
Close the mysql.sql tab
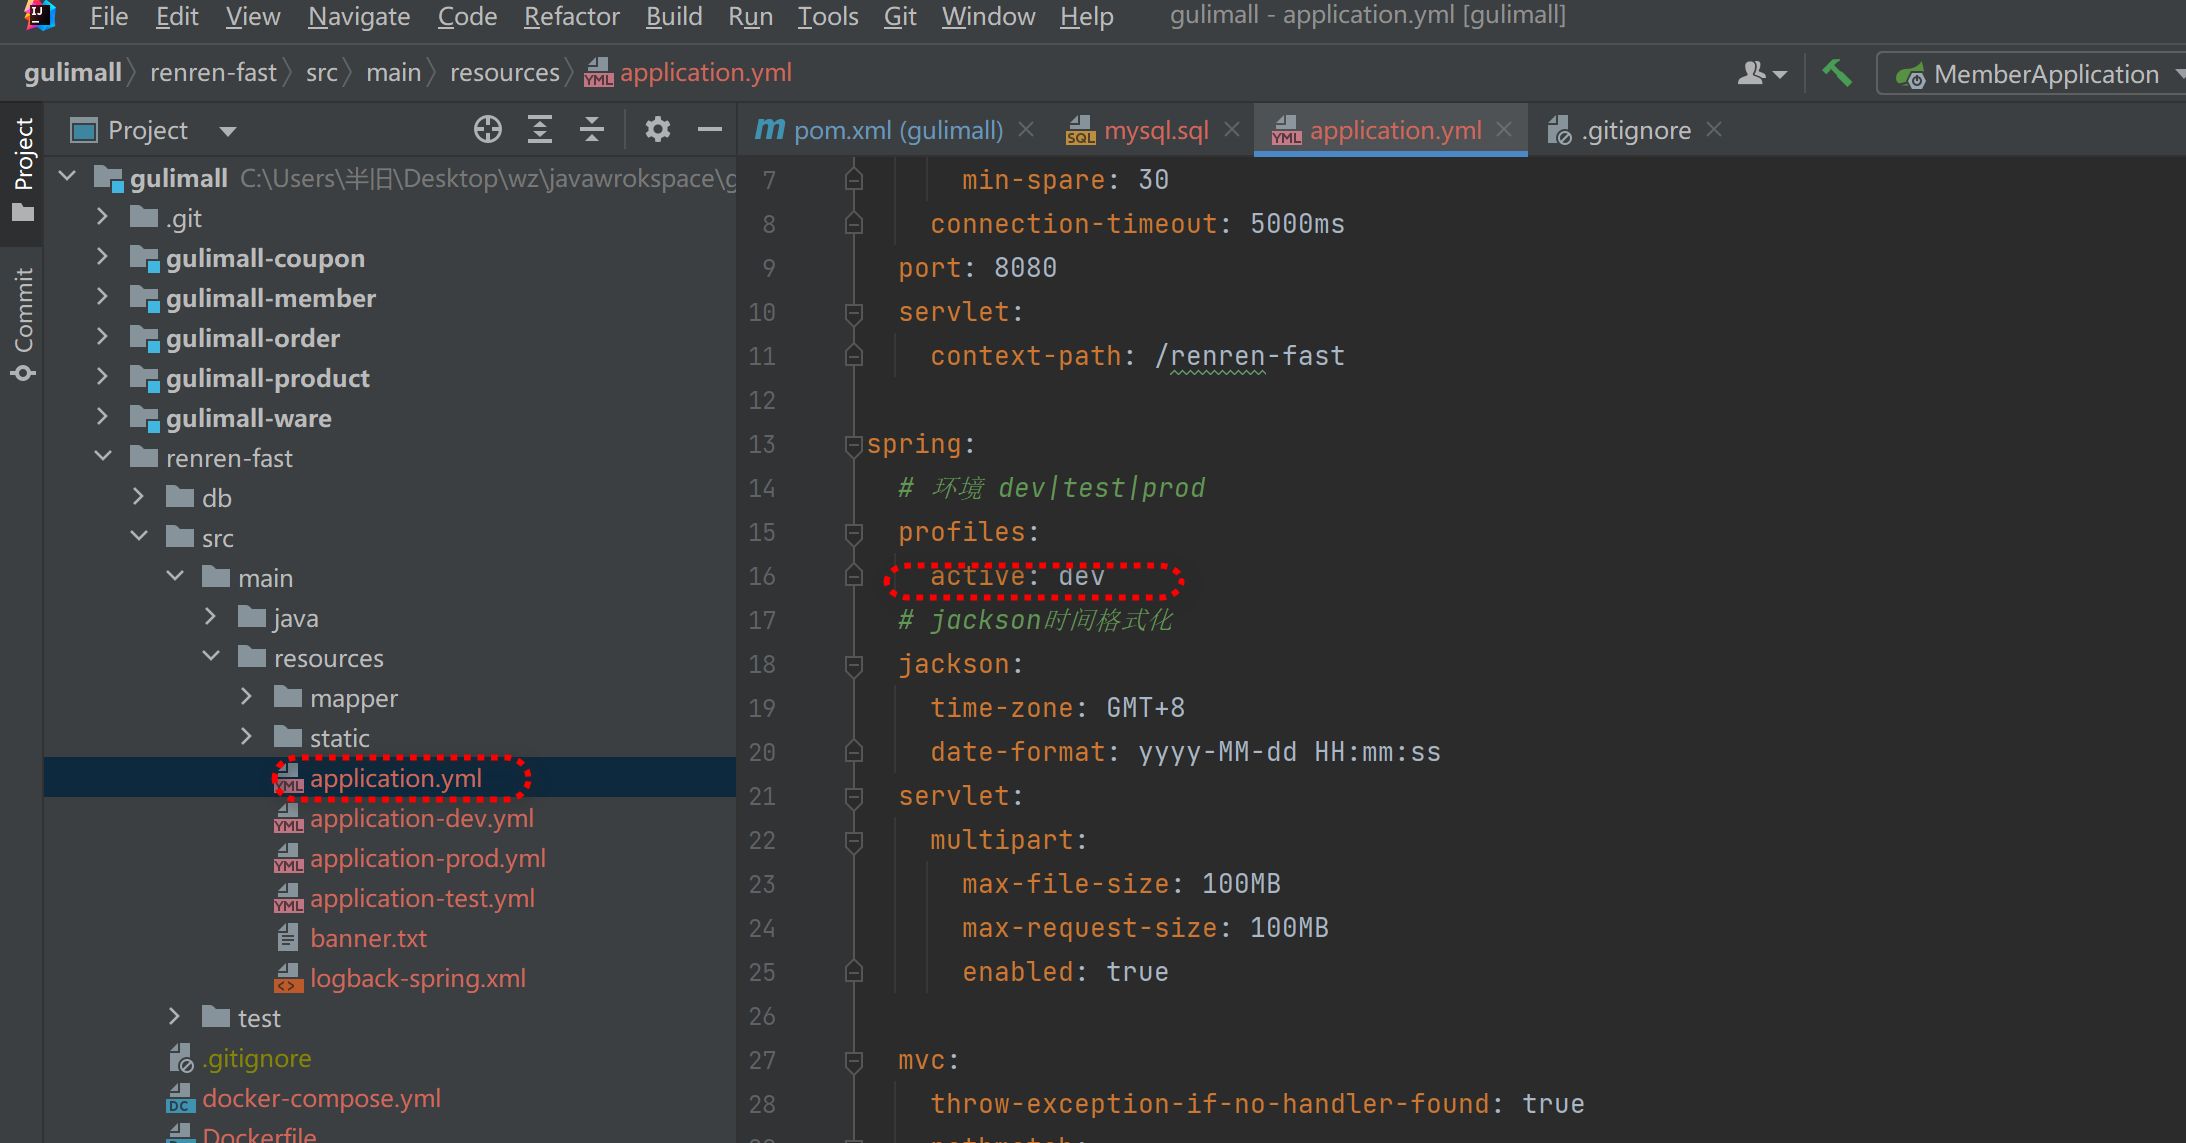[x=1232, y=130]
